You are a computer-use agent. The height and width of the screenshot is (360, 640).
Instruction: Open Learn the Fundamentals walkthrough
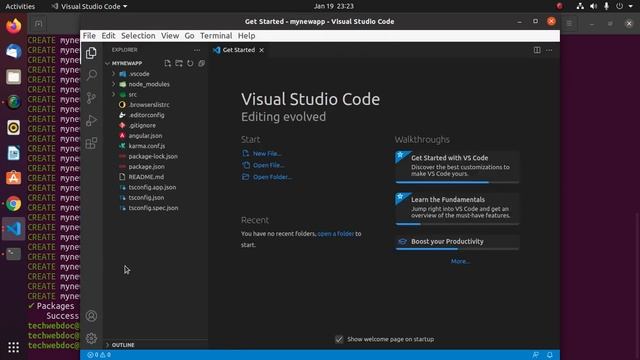(457, 209)
